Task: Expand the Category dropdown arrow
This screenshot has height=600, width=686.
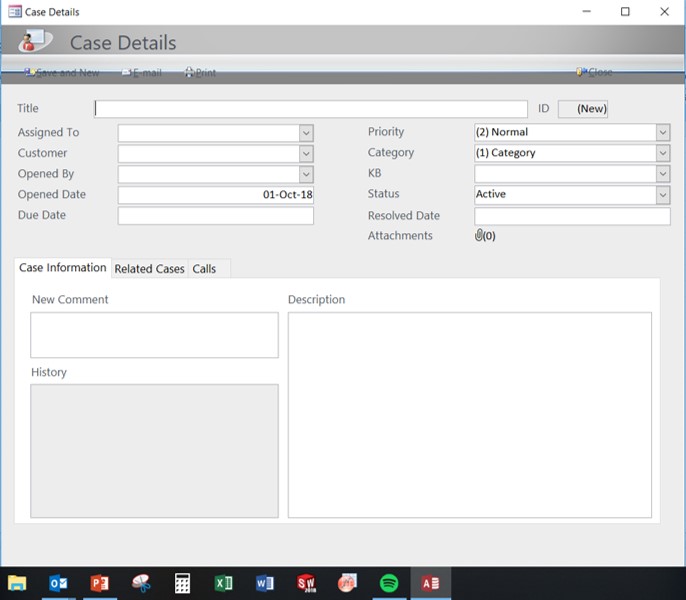Action: point(663,153)
